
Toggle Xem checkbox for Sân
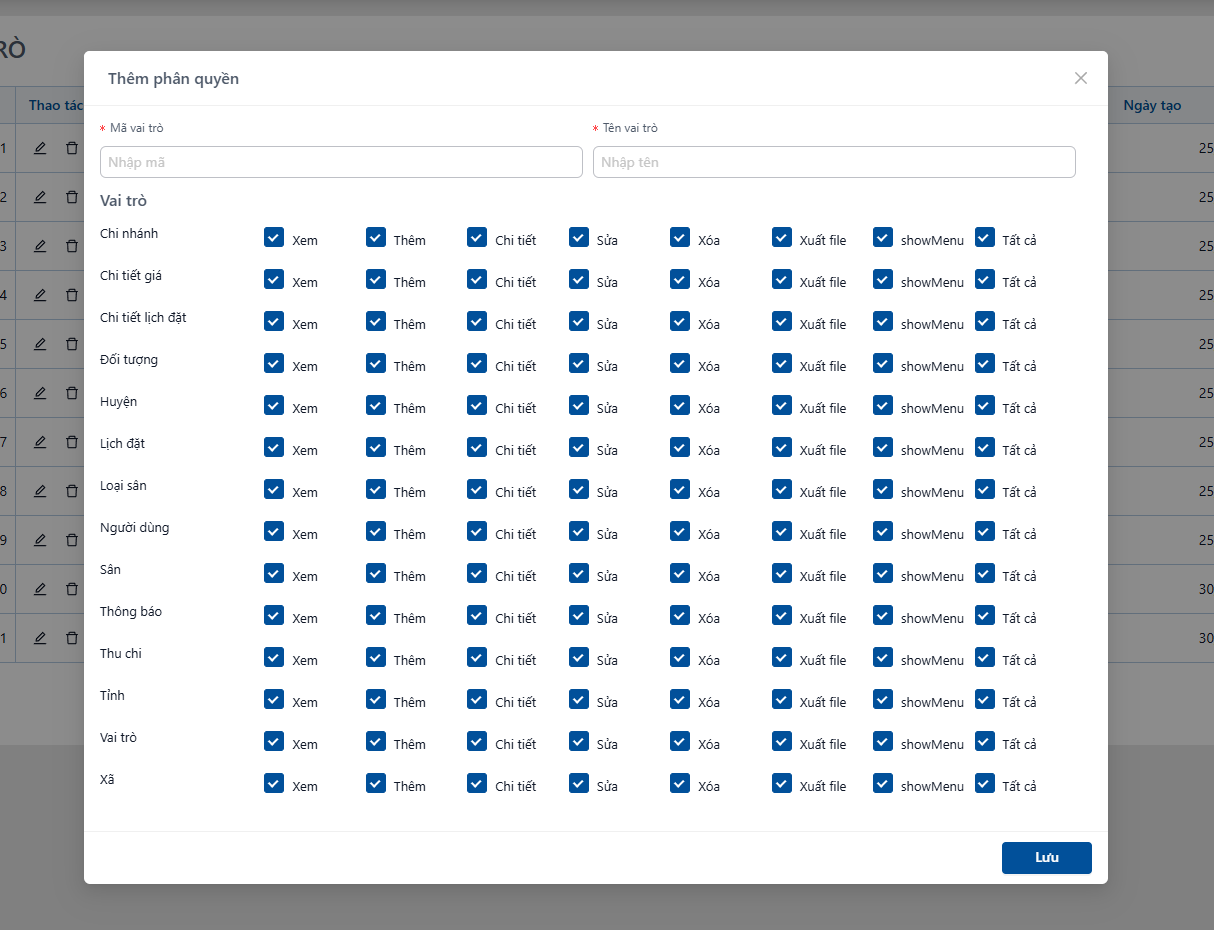274,573
